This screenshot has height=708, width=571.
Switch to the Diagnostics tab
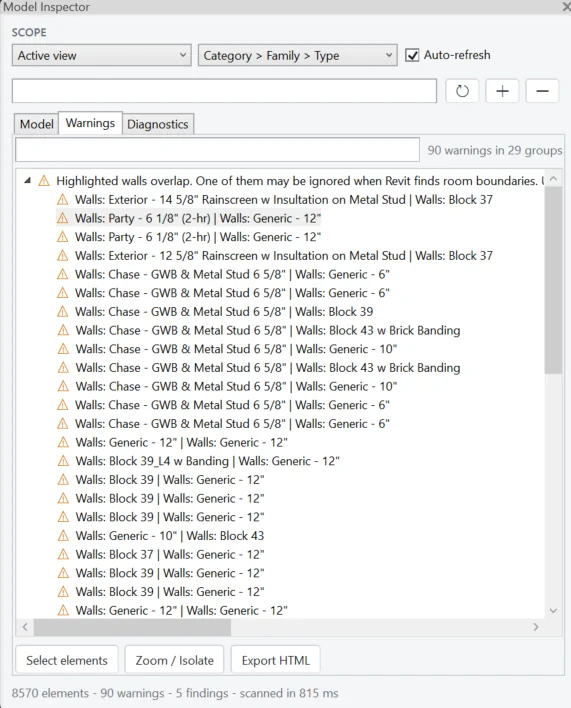[x=158, y=124]
